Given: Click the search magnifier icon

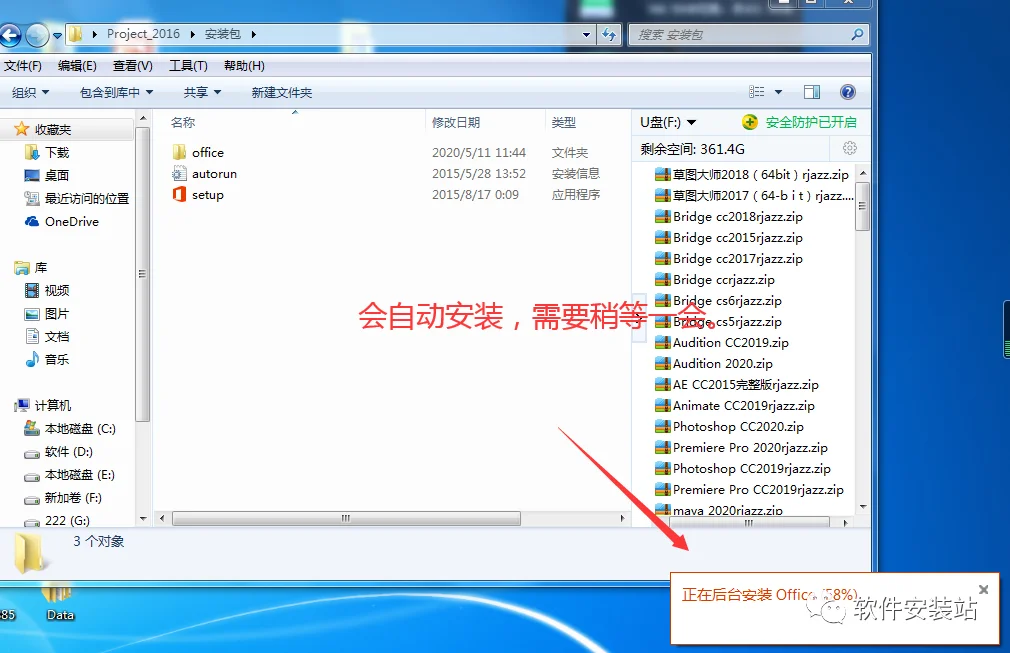Looking at the screenshot, I should click(x=857, y=35).
